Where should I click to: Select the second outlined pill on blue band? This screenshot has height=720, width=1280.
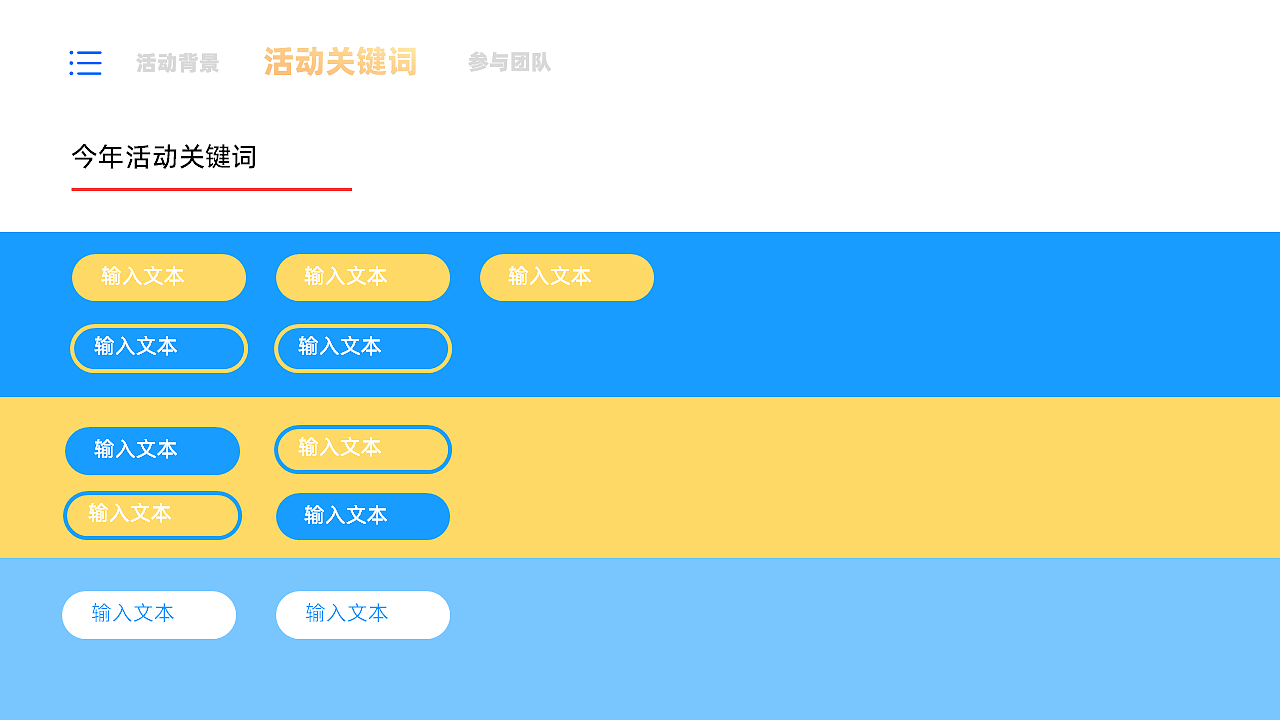362,348
